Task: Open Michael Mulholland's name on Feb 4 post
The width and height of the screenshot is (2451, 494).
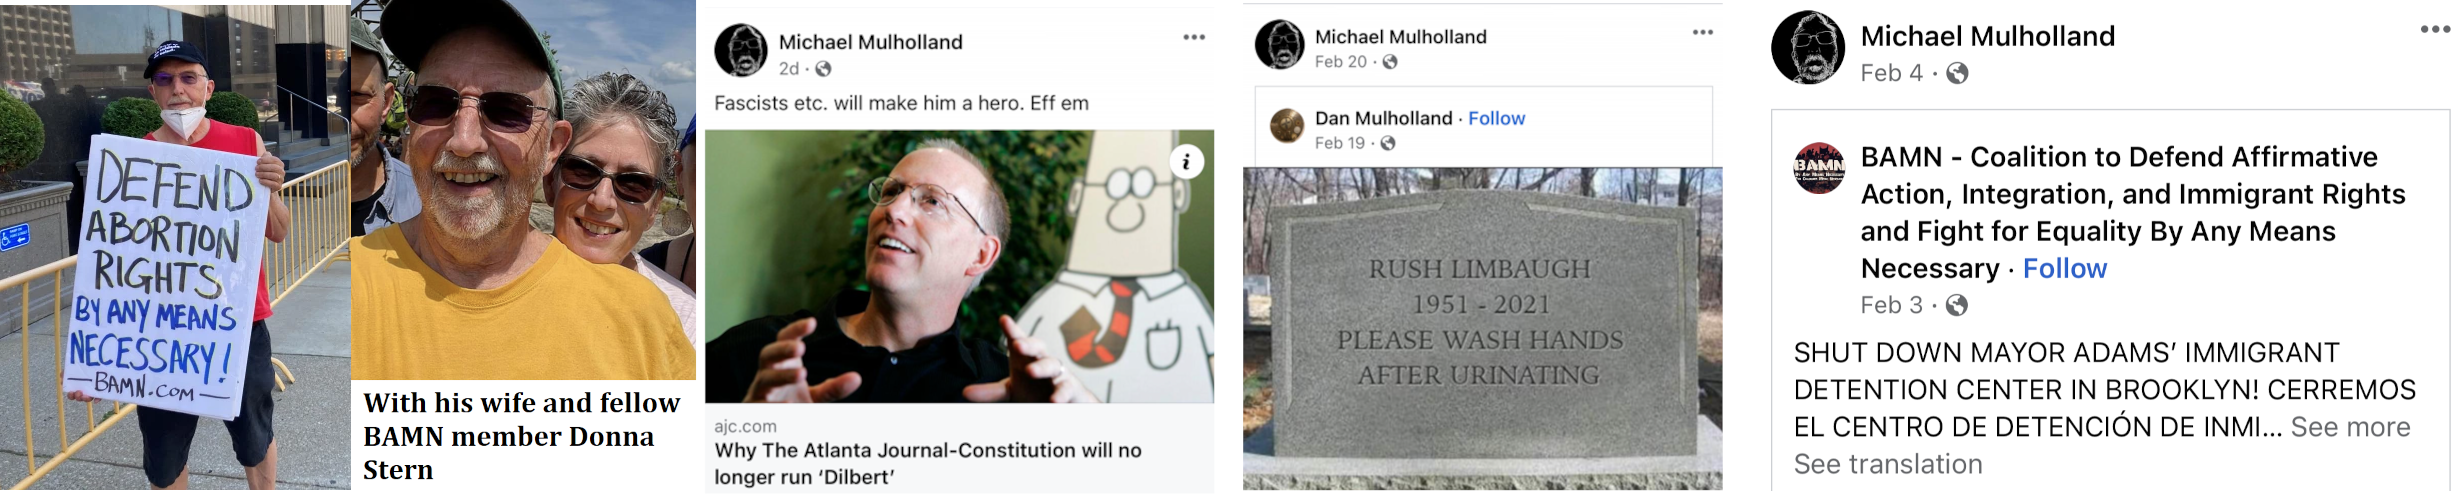Action: pos(1987,36)
